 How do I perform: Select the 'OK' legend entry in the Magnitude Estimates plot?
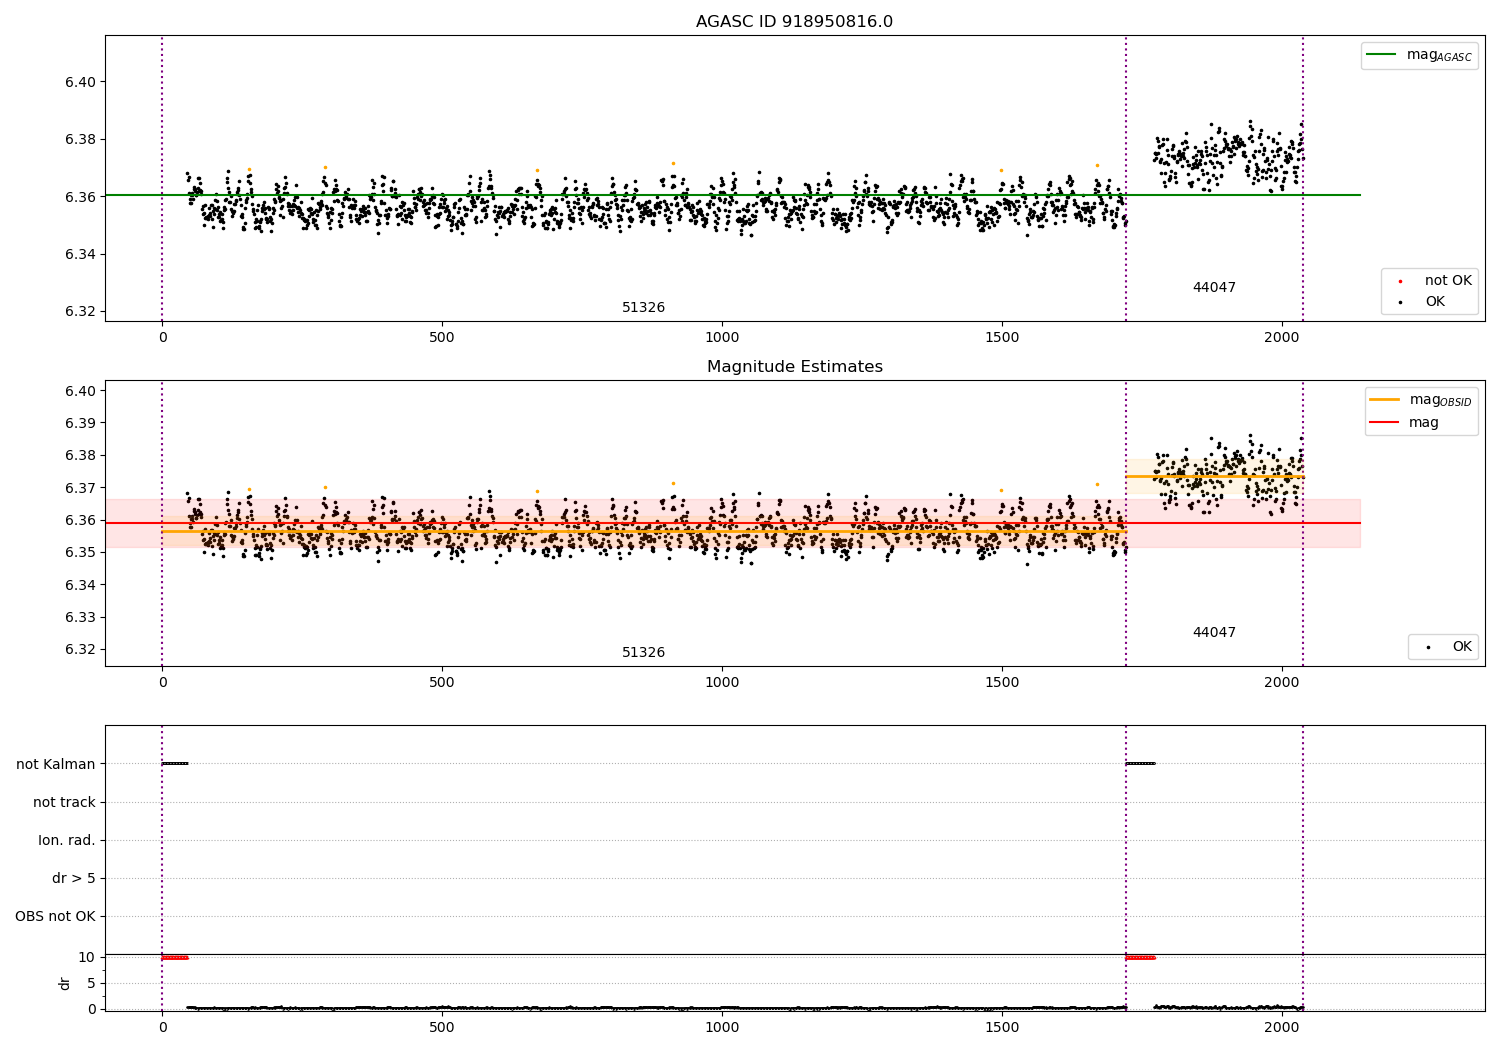[1447, 647]
